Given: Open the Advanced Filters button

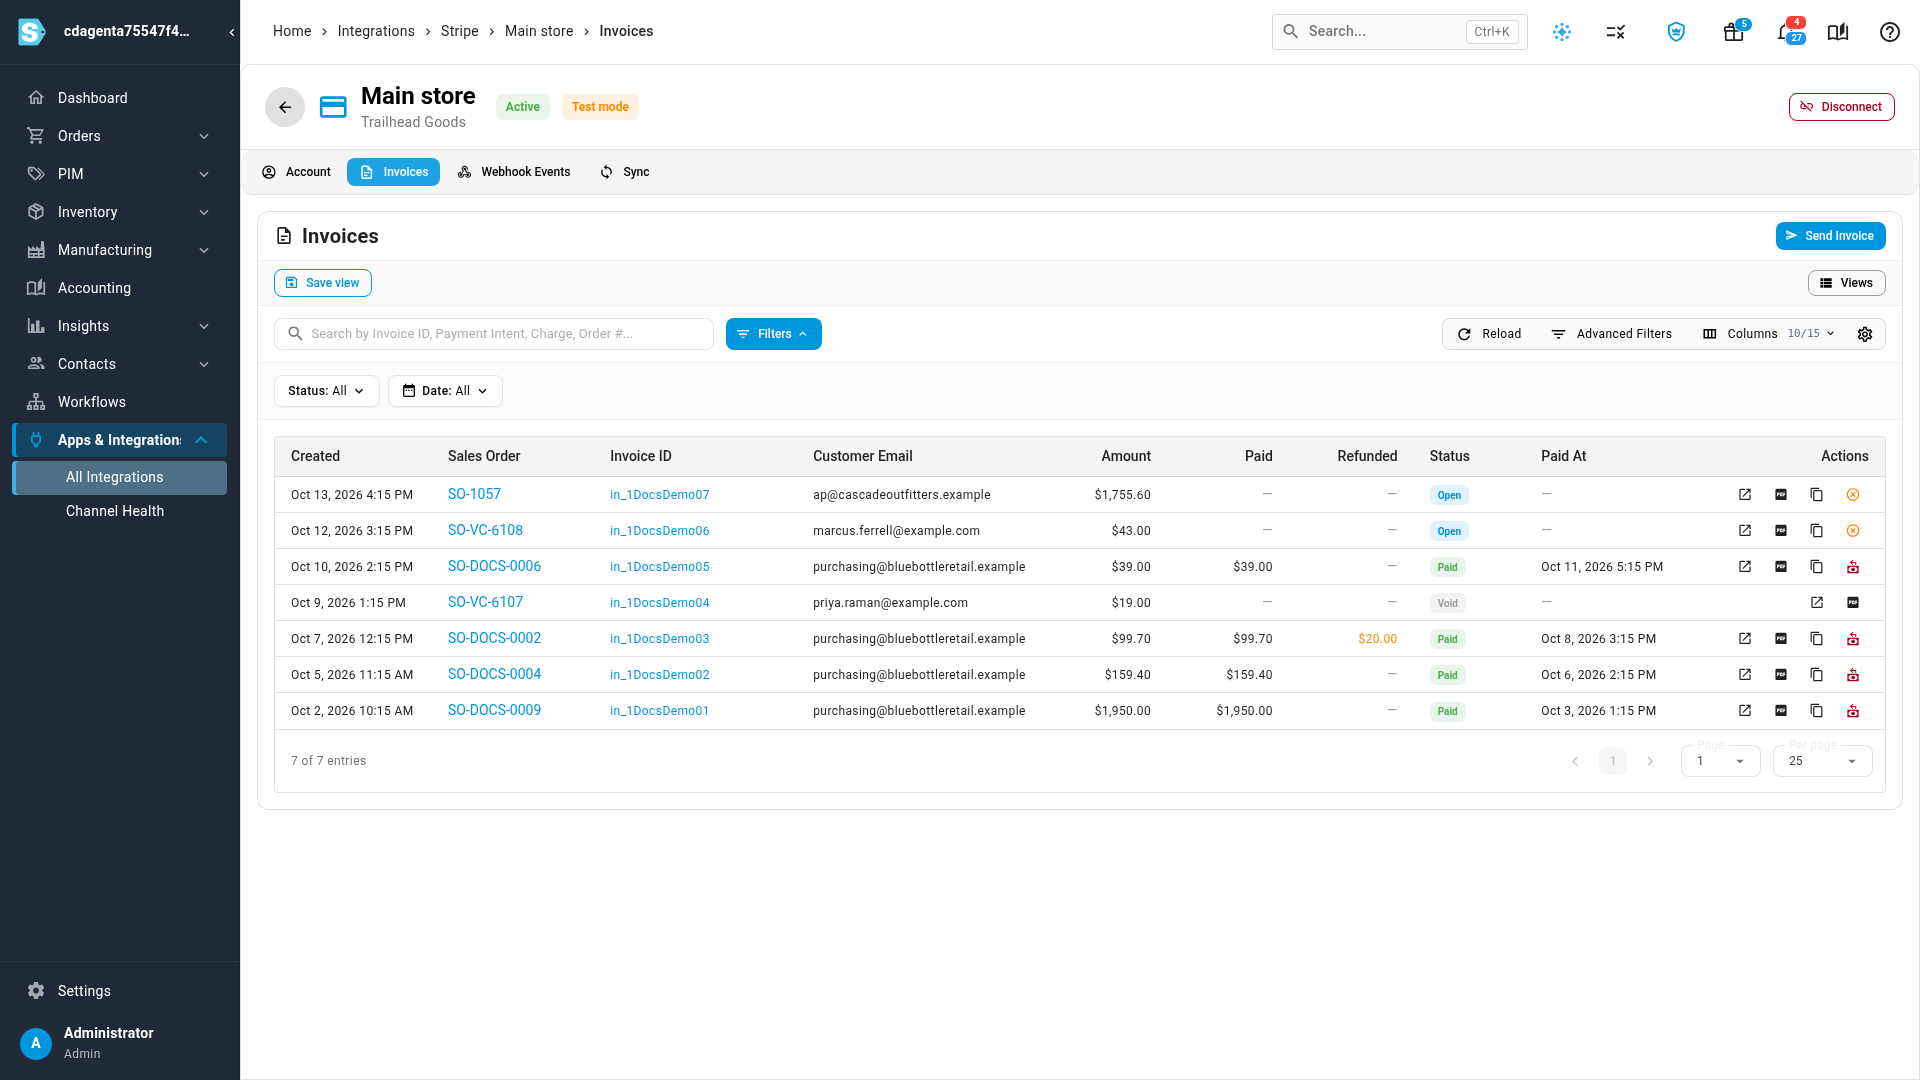Looking at the screenshot, I should pos(1611,334).
